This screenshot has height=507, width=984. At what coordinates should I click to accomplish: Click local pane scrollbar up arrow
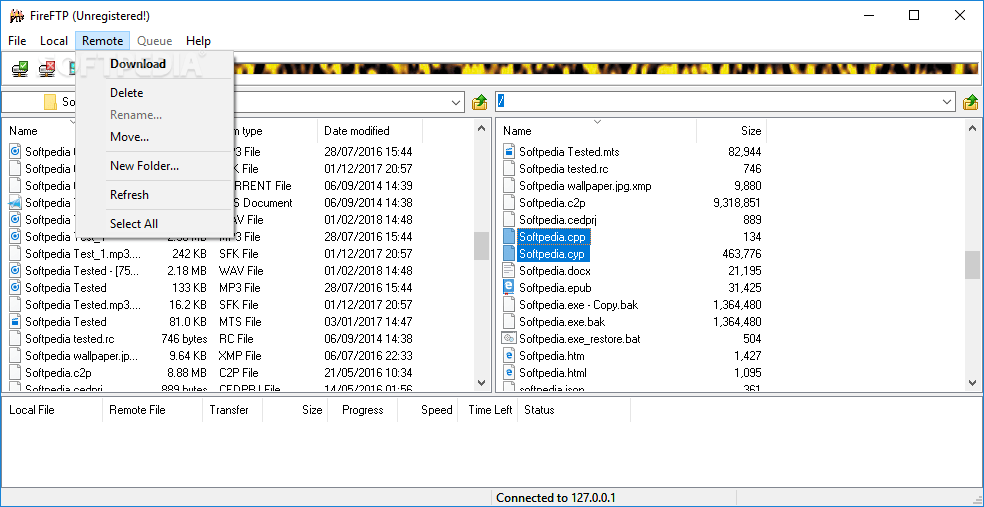click(481, 128)
